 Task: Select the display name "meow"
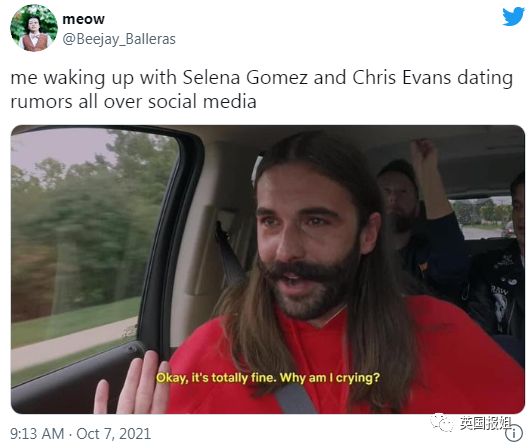click(84, 19)
